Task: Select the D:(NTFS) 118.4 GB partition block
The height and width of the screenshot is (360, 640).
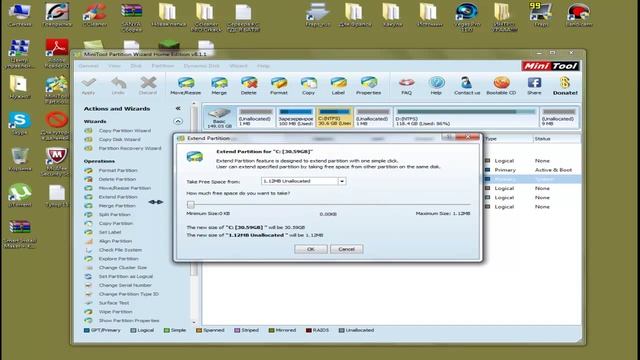Action: click(466, 117)
